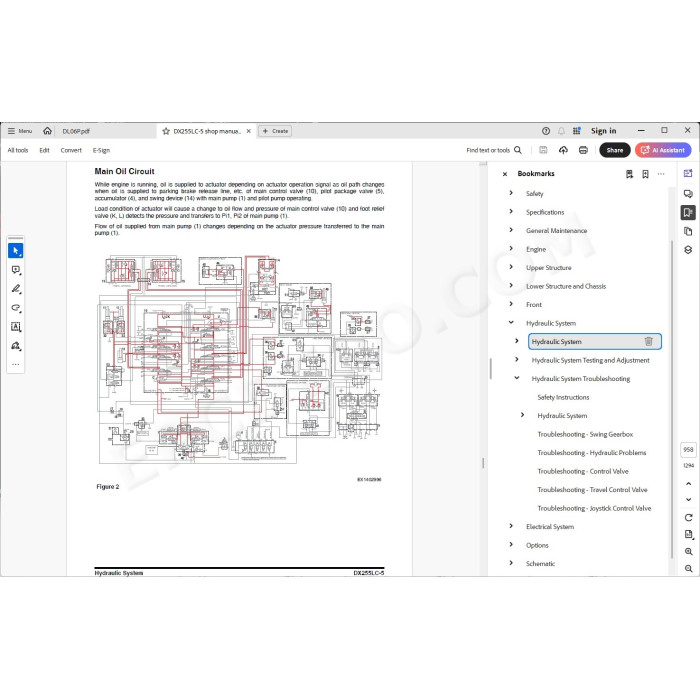700x700 pixels.
Task: Choose the Select arrow tool
Action: point(16,250)
